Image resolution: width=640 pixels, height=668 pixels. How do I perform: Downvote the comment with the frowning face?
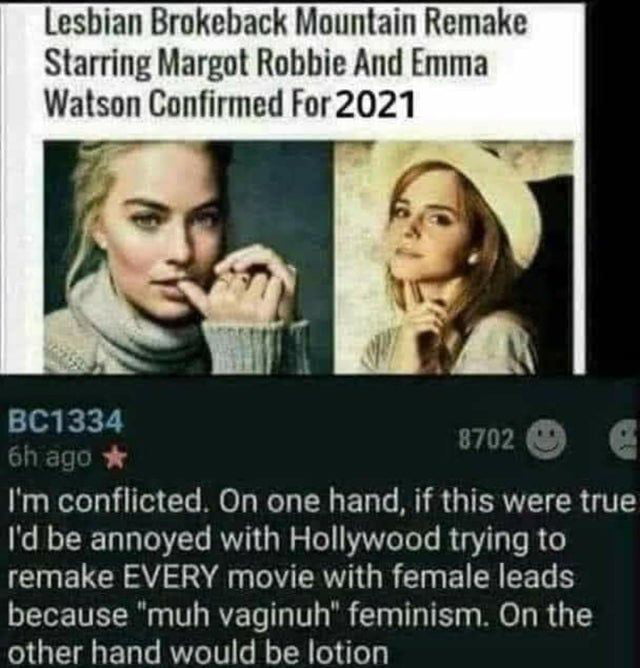click(x=624, y=439)
